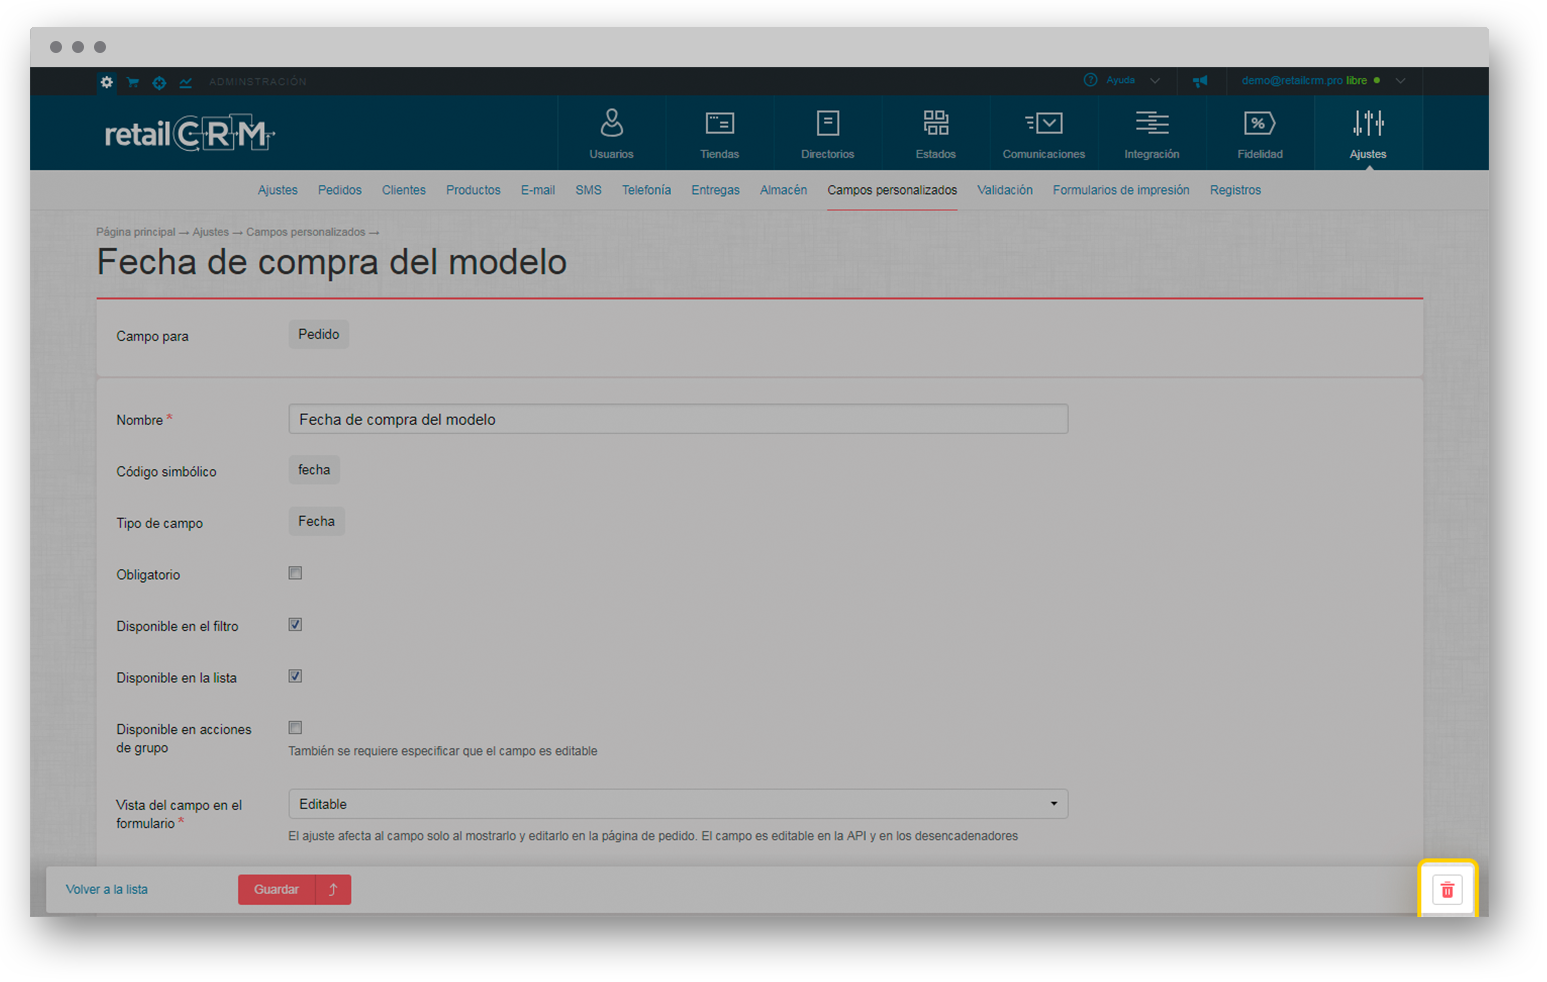Image resolution: width=1547 pixels, height=982 pixels.
Task: Enable Disponible en acciones de grupo
Action: (x=295, y=728)
